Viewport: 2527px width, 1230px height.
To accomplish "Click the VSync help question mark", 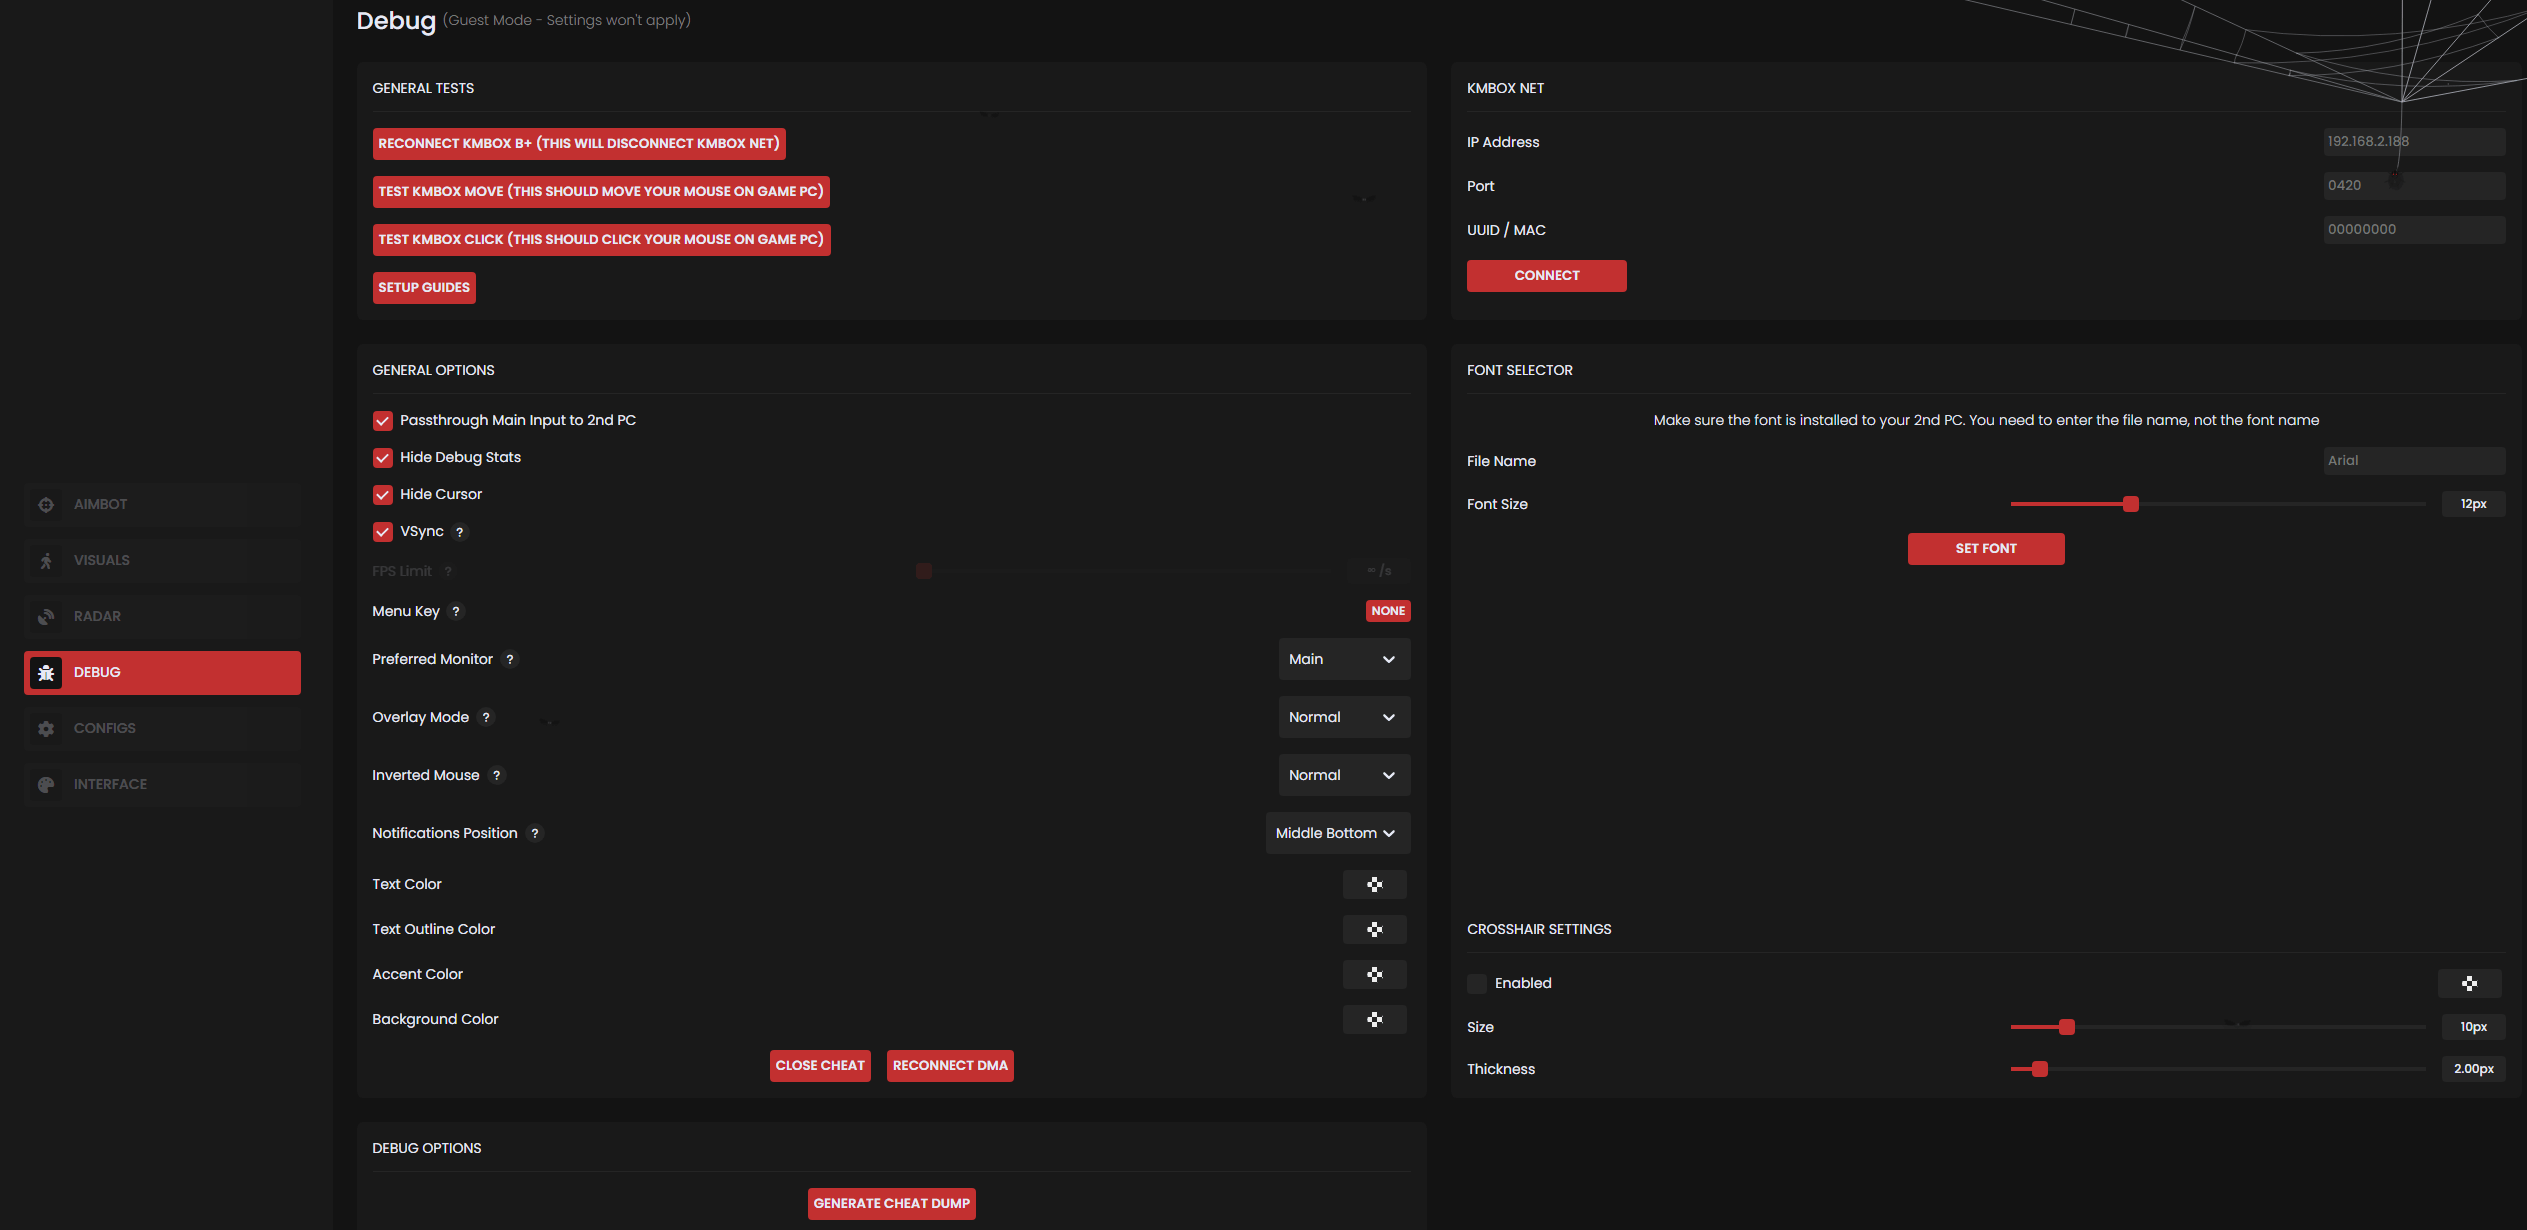I will tap(459, 532).
